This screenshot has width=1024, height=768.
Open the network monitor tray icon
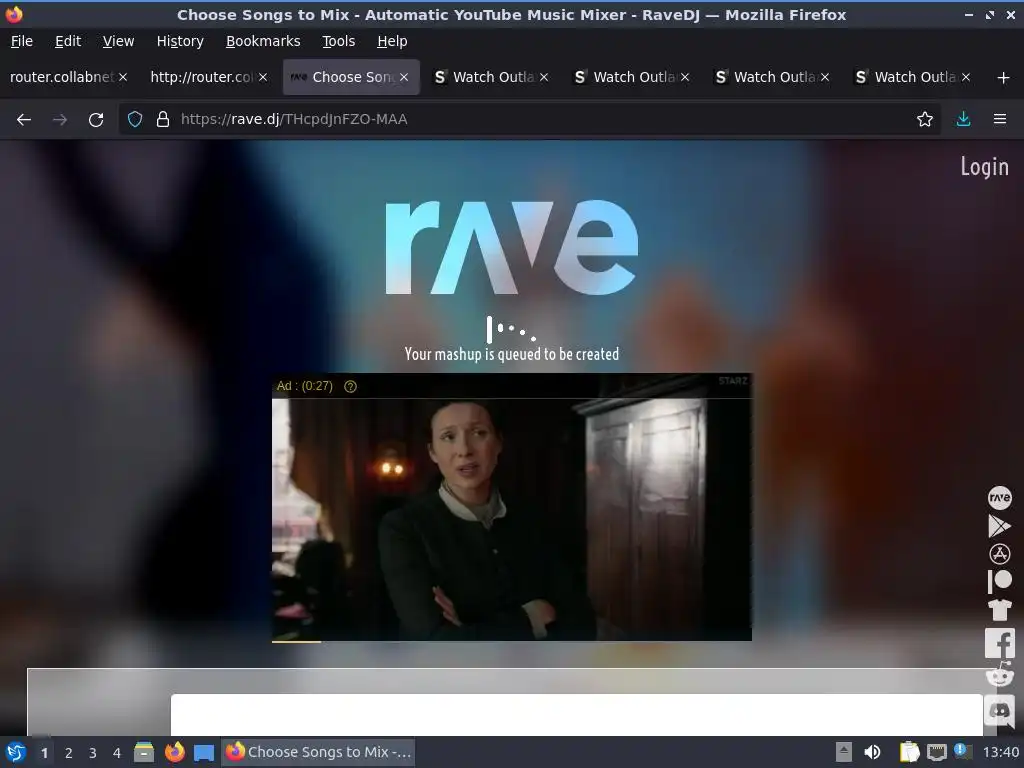coord(936,752)
